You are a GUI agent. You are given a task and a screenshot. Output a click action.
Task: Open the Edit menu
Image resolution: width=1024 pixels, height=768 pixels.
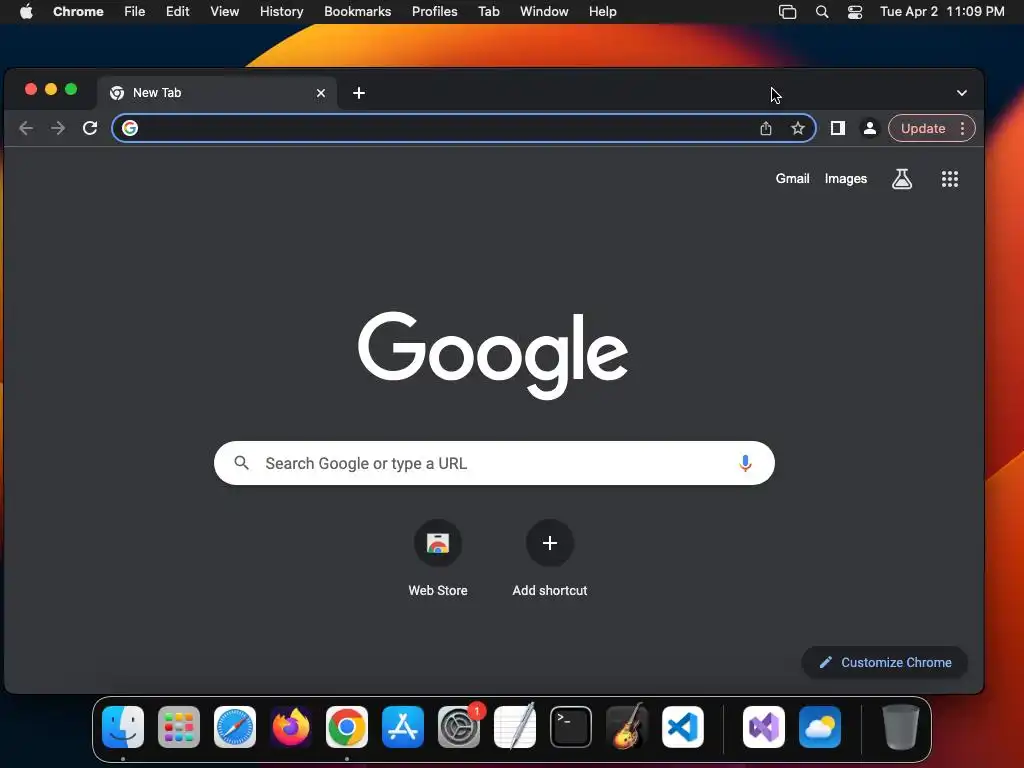pos(178,11)
